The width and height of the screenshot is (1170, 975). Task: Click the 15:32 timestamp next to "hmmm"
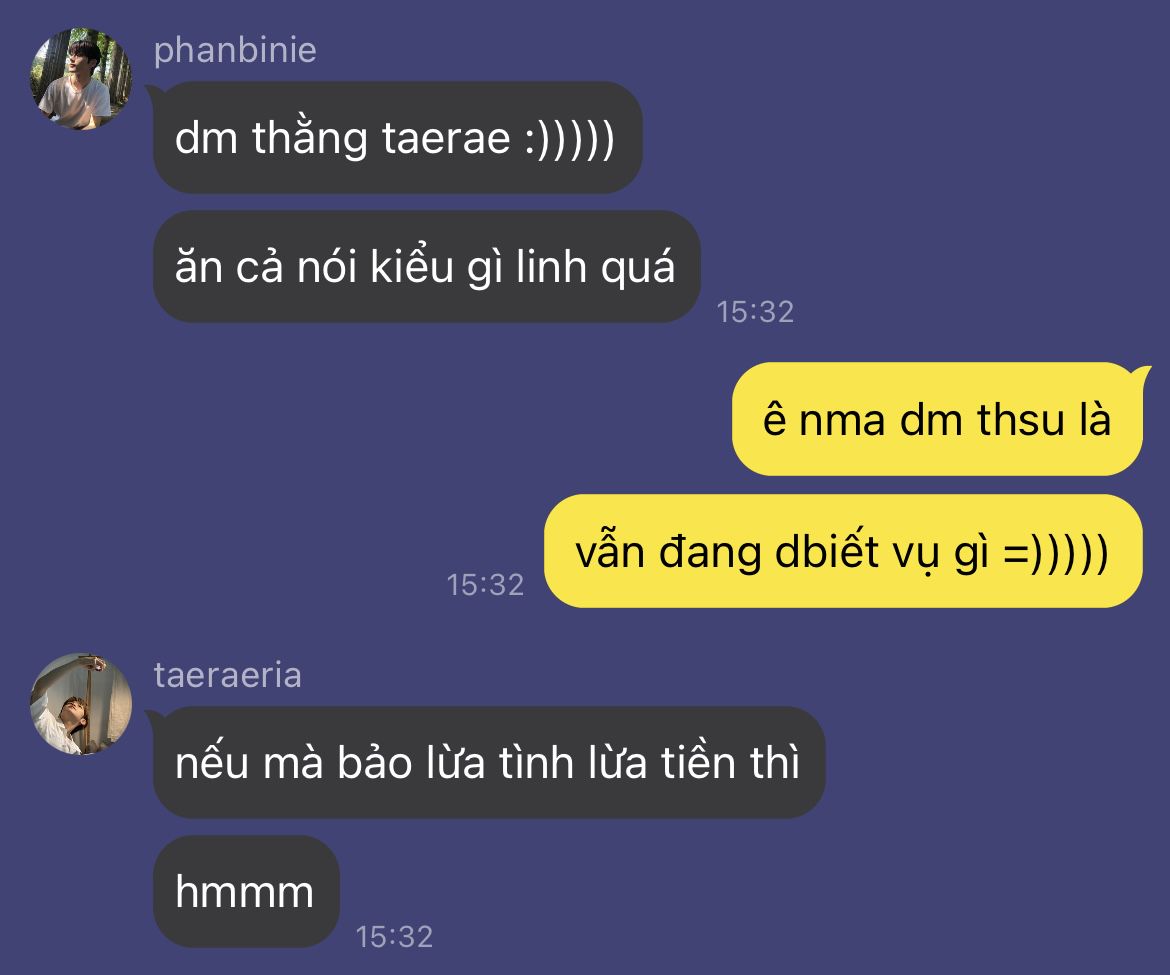tap(394, 936)
